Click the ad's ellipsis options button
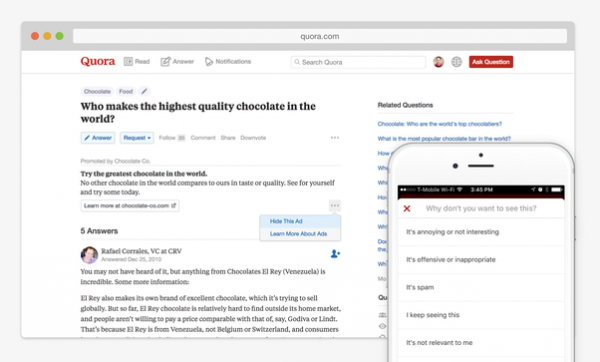The height and width of the screenshot is (362, 600). pyautogui.click(x=335, y=206)
